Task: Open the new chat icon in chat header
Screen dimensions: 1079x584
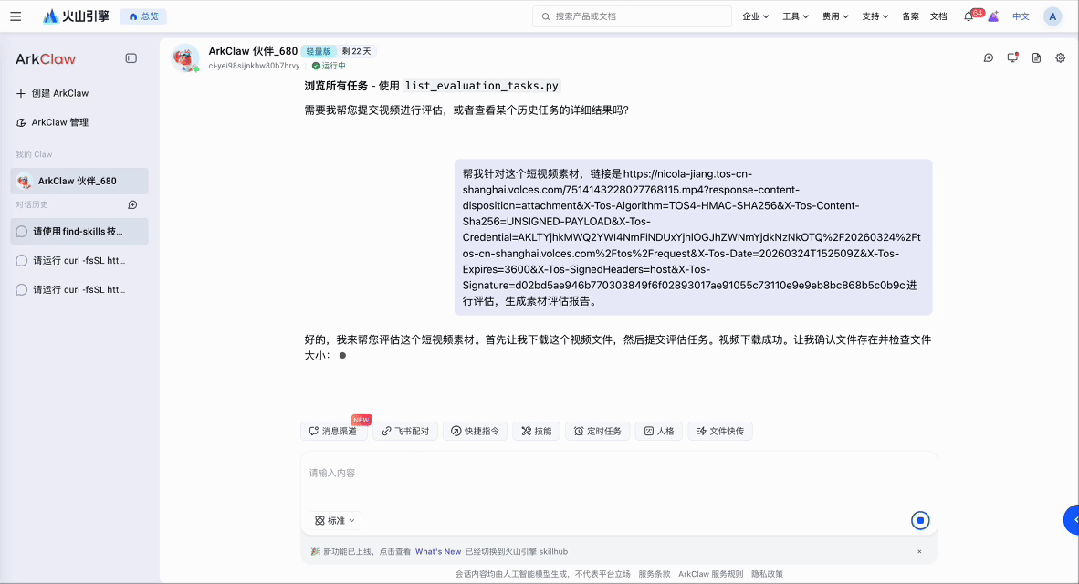Action: click(988, 58)
